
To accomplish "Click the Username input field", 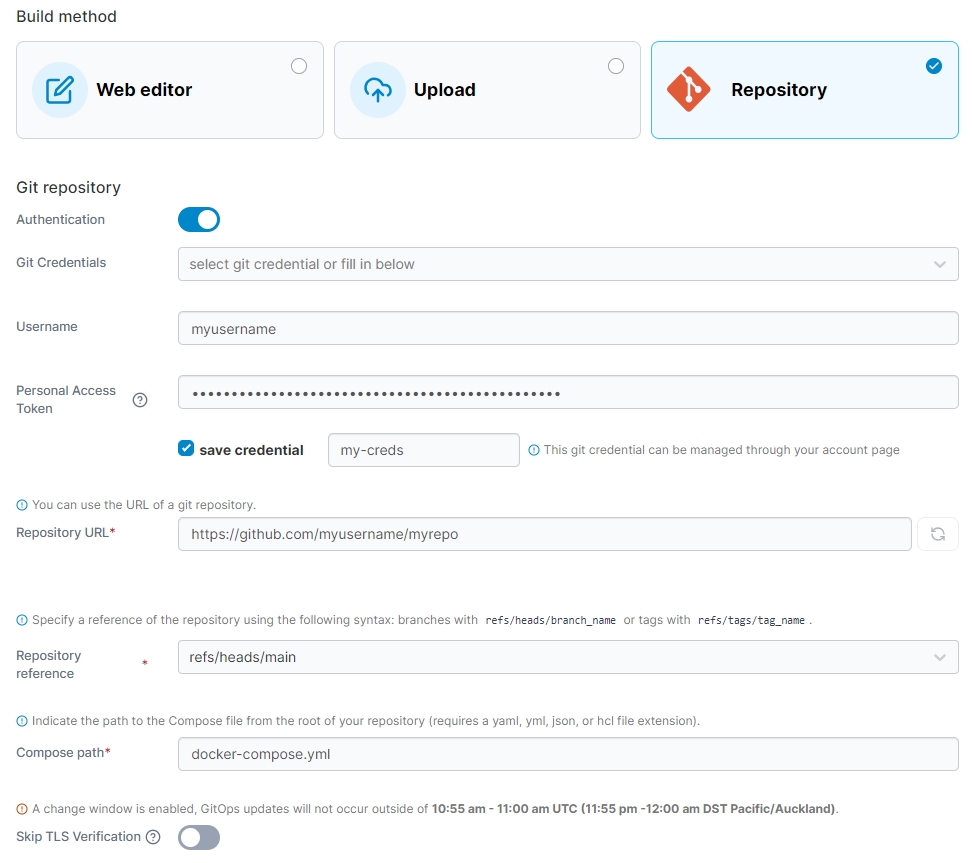I will pos(567,328).
